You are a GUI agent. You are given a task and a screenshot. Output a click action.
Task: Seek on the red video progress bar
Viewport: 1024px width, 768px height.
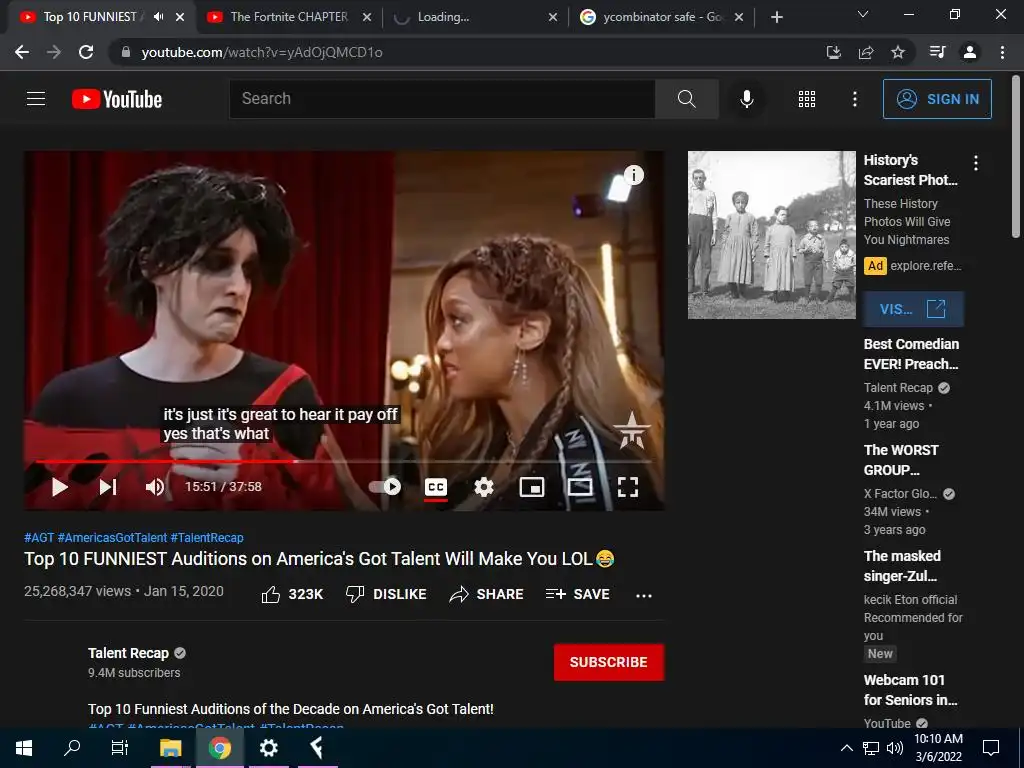pyautogui.click(x=343, y=461)
